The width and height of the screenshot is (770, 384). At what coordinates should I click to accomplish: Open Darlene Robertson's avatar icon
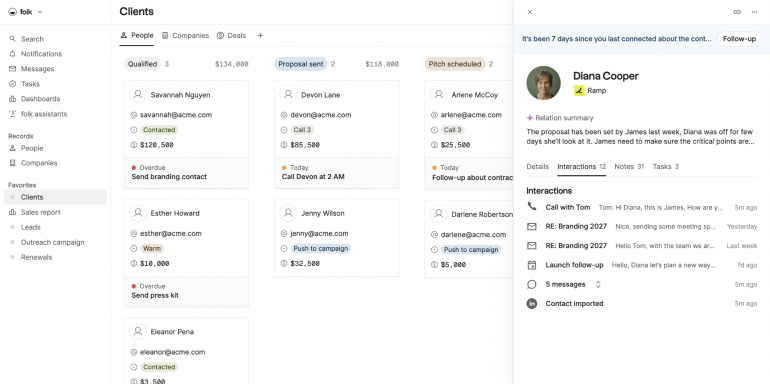pyautogui.click(x=439, y=214)
